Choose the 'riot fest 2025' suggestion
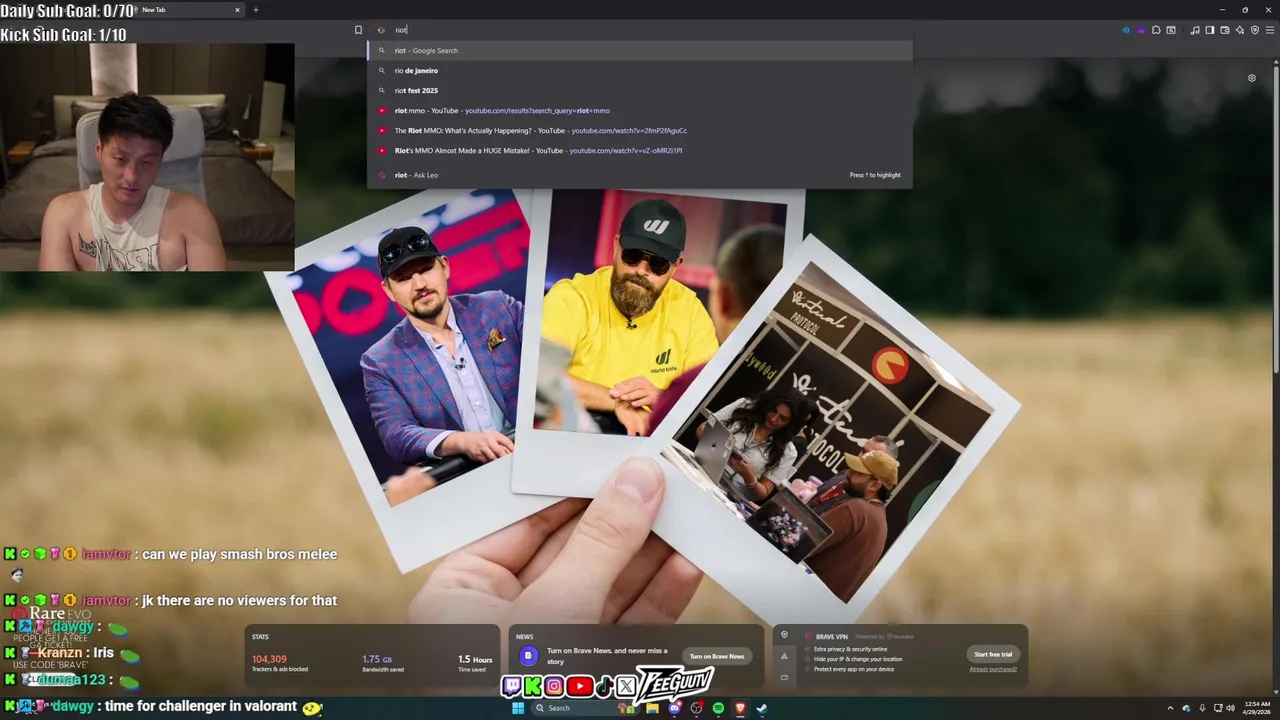The height and width of the screenshot is (720, 1280). pyautogui.click(x=640, y=90)
